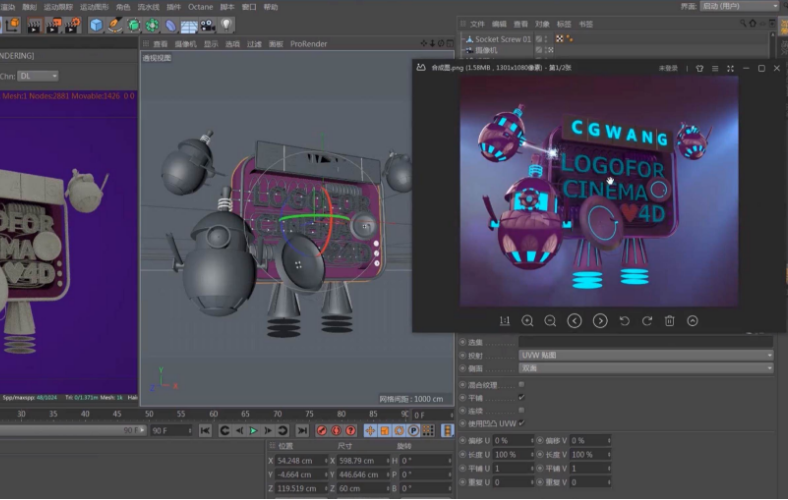Viewport: 788px width, 500px height.
Task: Open the Octane menu
Action: pos(200,7)
